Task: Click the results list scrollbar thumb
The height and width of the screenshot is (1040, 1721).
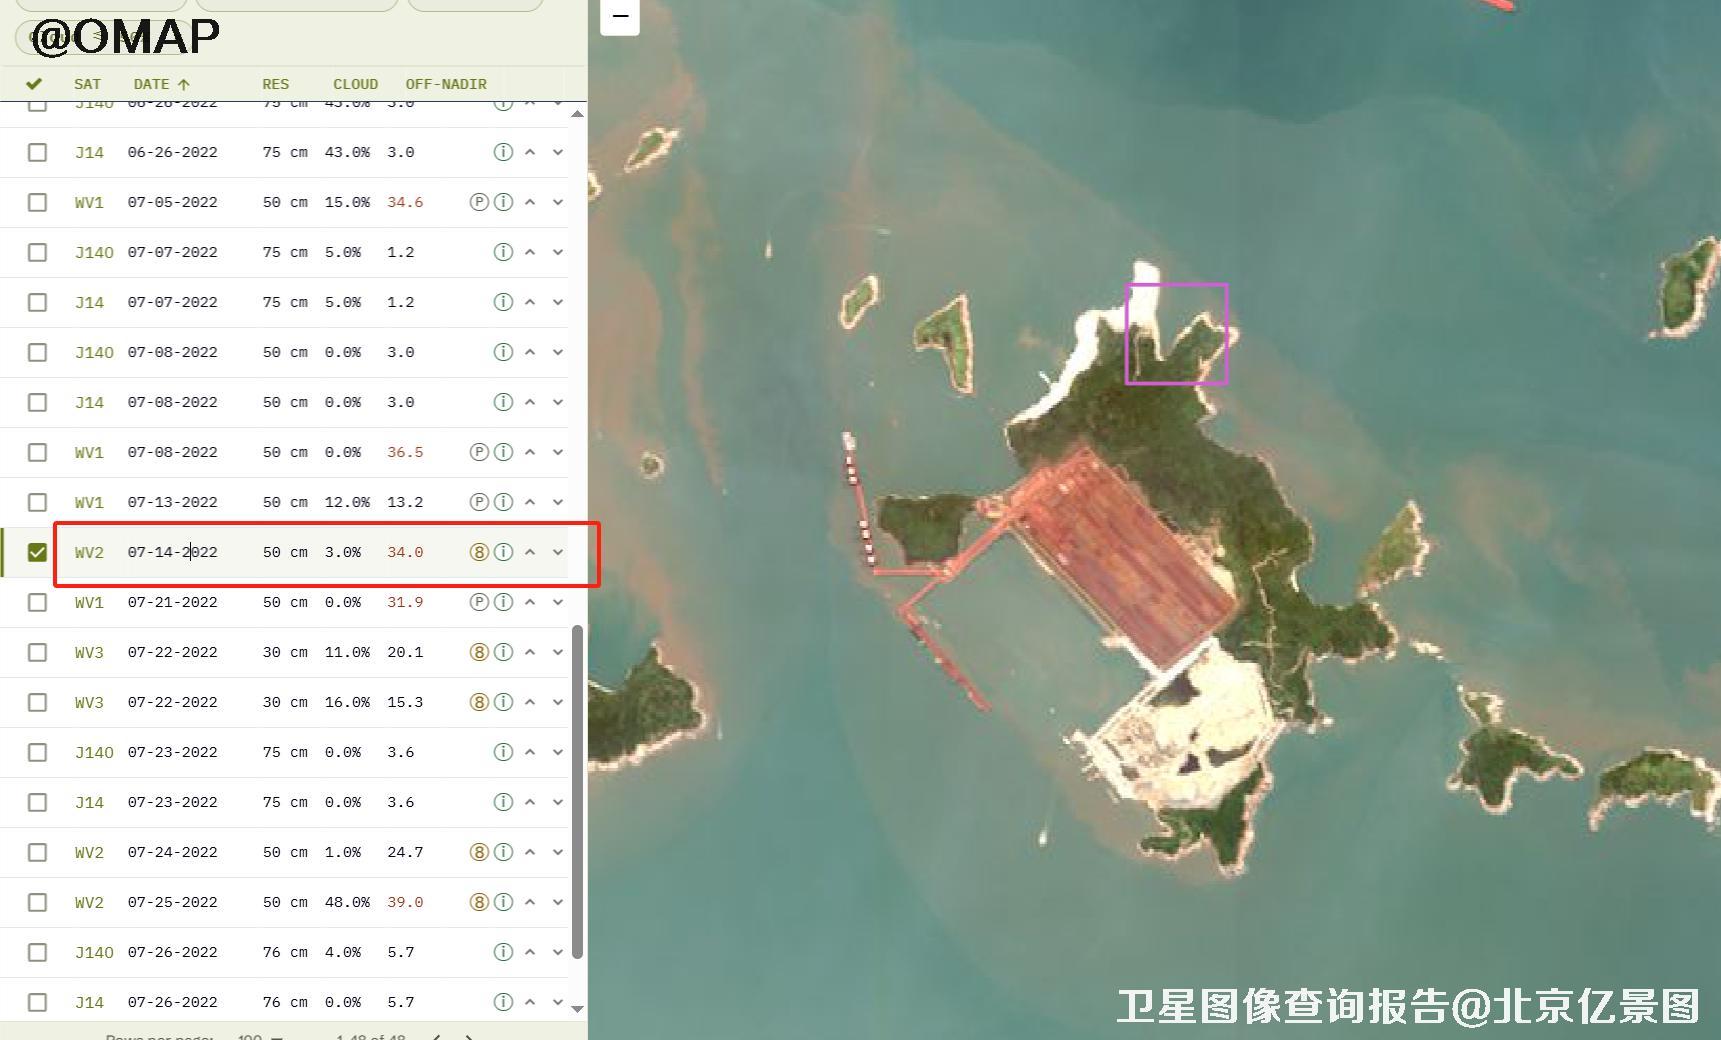Action: coord(577,792)
